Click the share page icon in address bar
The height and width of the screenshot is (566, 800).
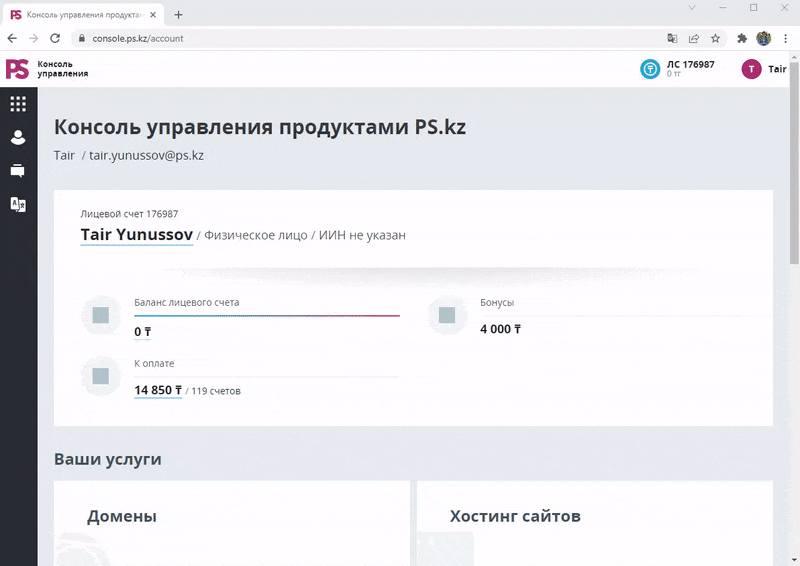click(694, 38)
